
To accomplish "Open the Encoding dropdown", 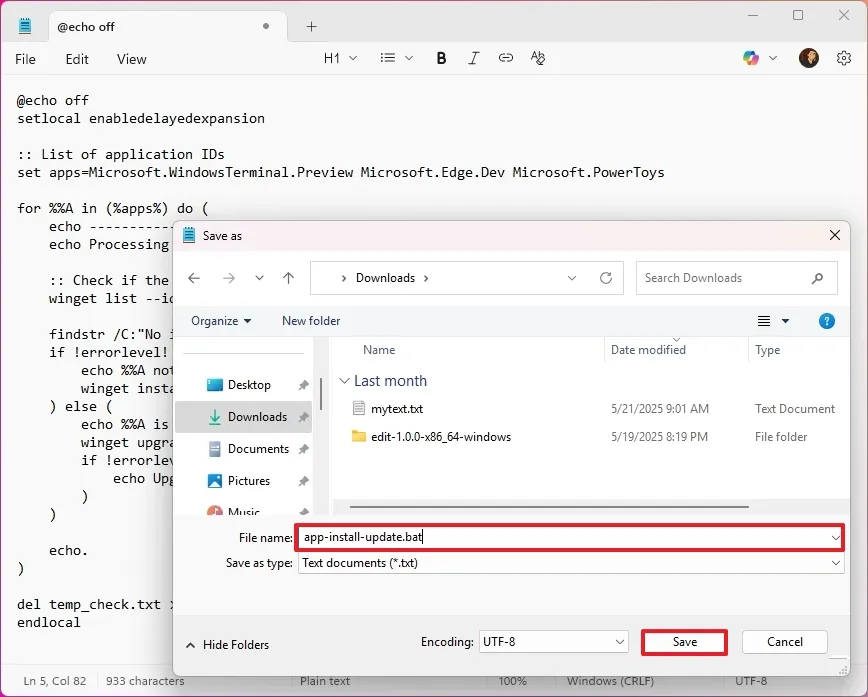I will [551, 642].
